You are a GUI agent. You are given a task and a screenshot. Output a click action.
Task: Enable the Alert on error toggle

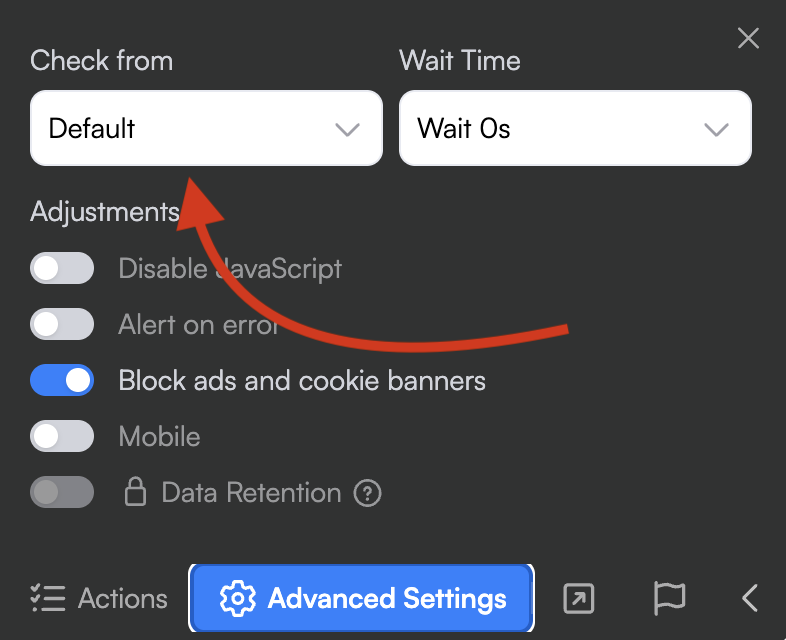pyautogui.click(x=62, y=324)
